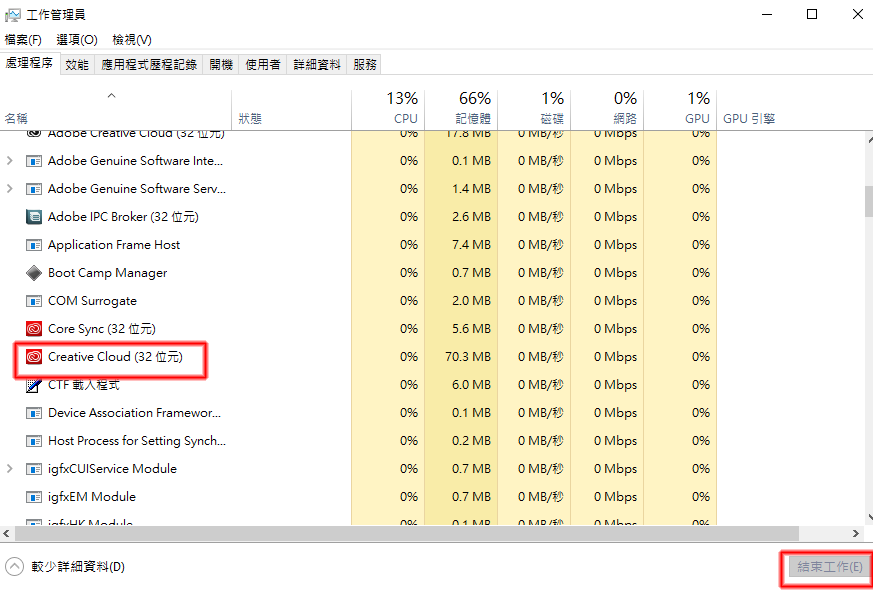Select the CTF 載入程式 pen icon
The height and width of the screenshot is (591, 873).
tap(35, 385)
